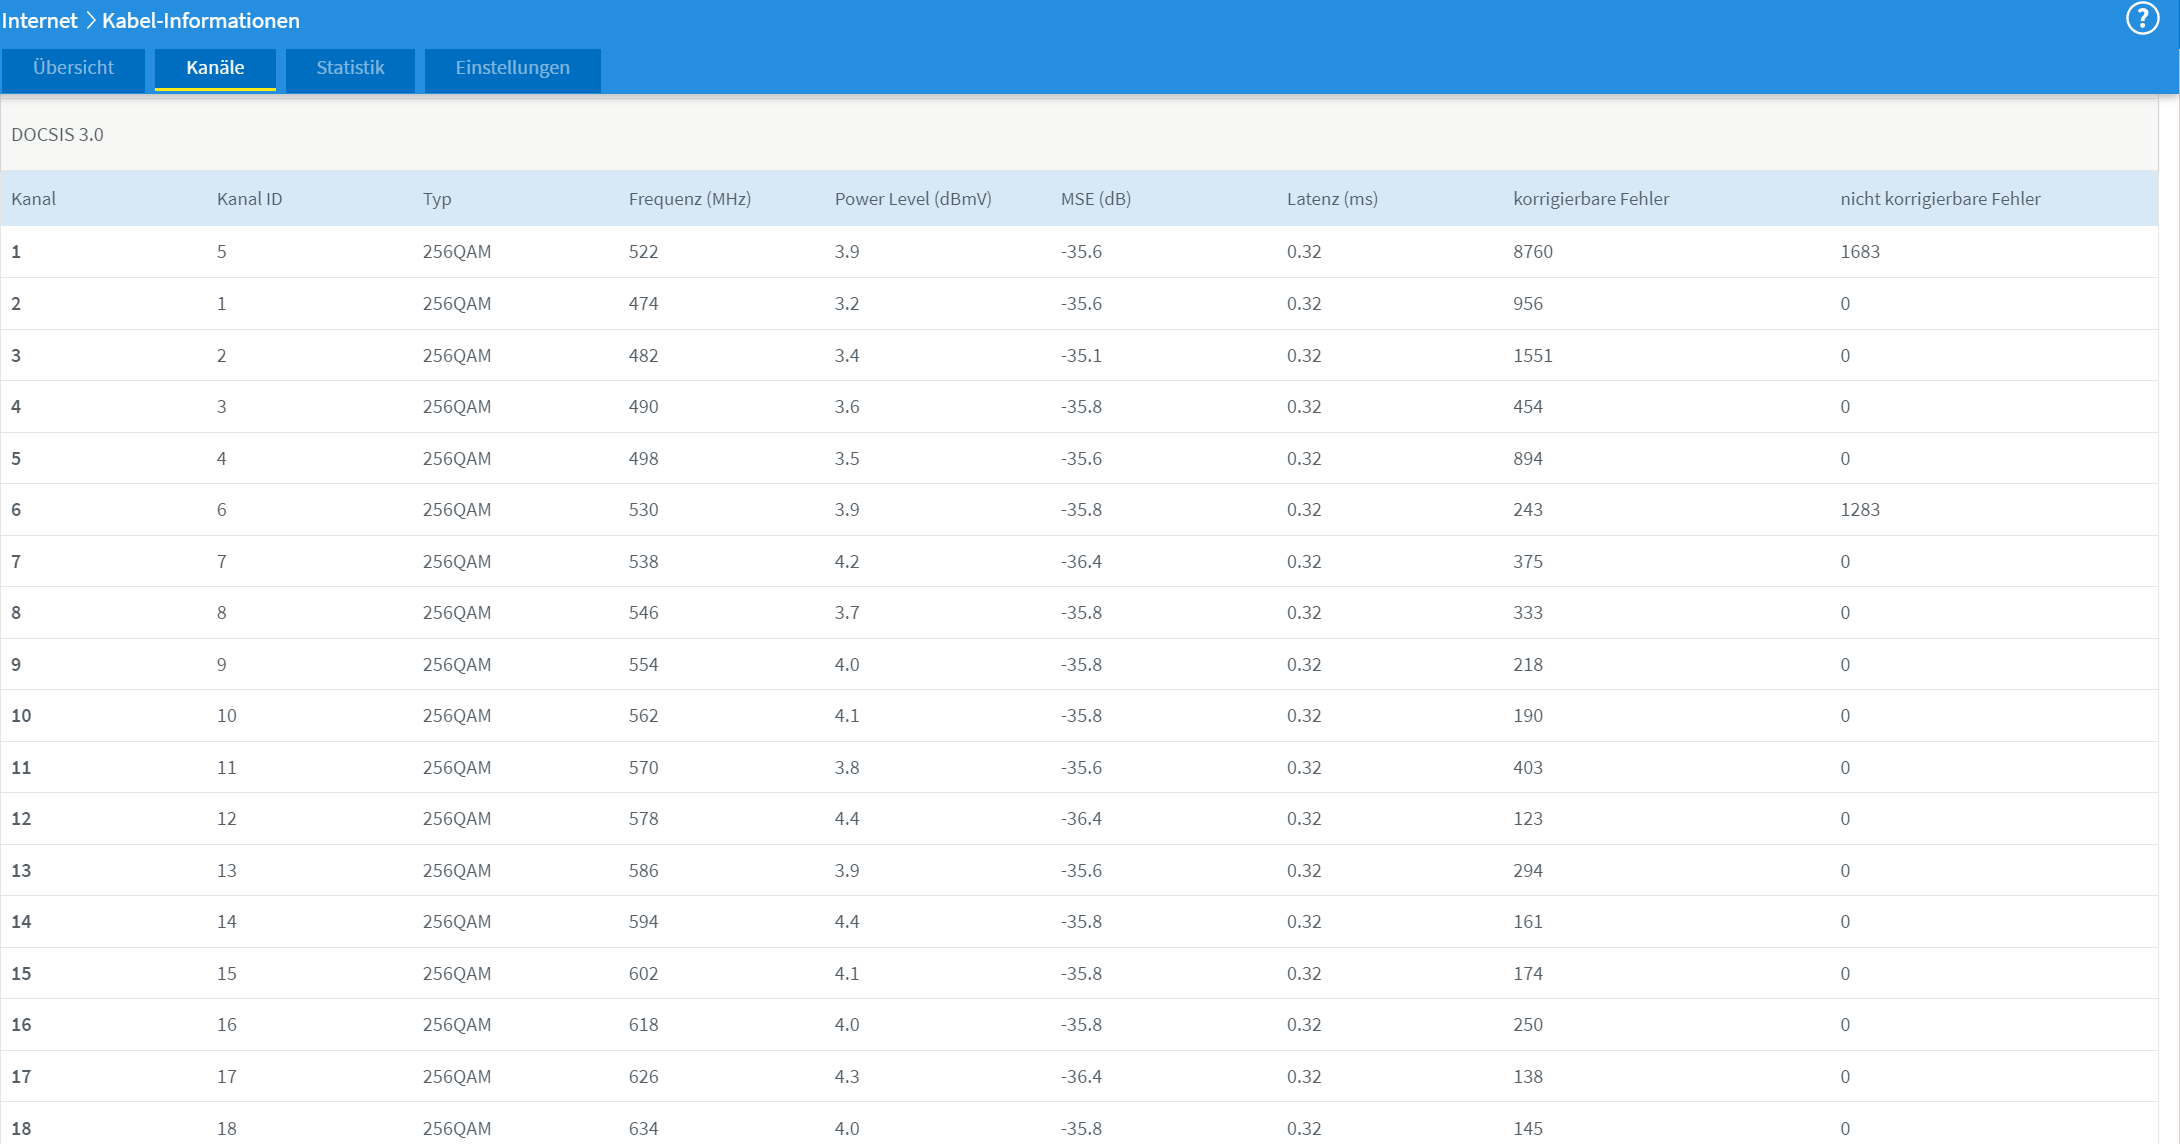Viewport: 2180px width, 1144px height.
Task: Click the Power Level (dBmV) header
Action: click(912, 199)
